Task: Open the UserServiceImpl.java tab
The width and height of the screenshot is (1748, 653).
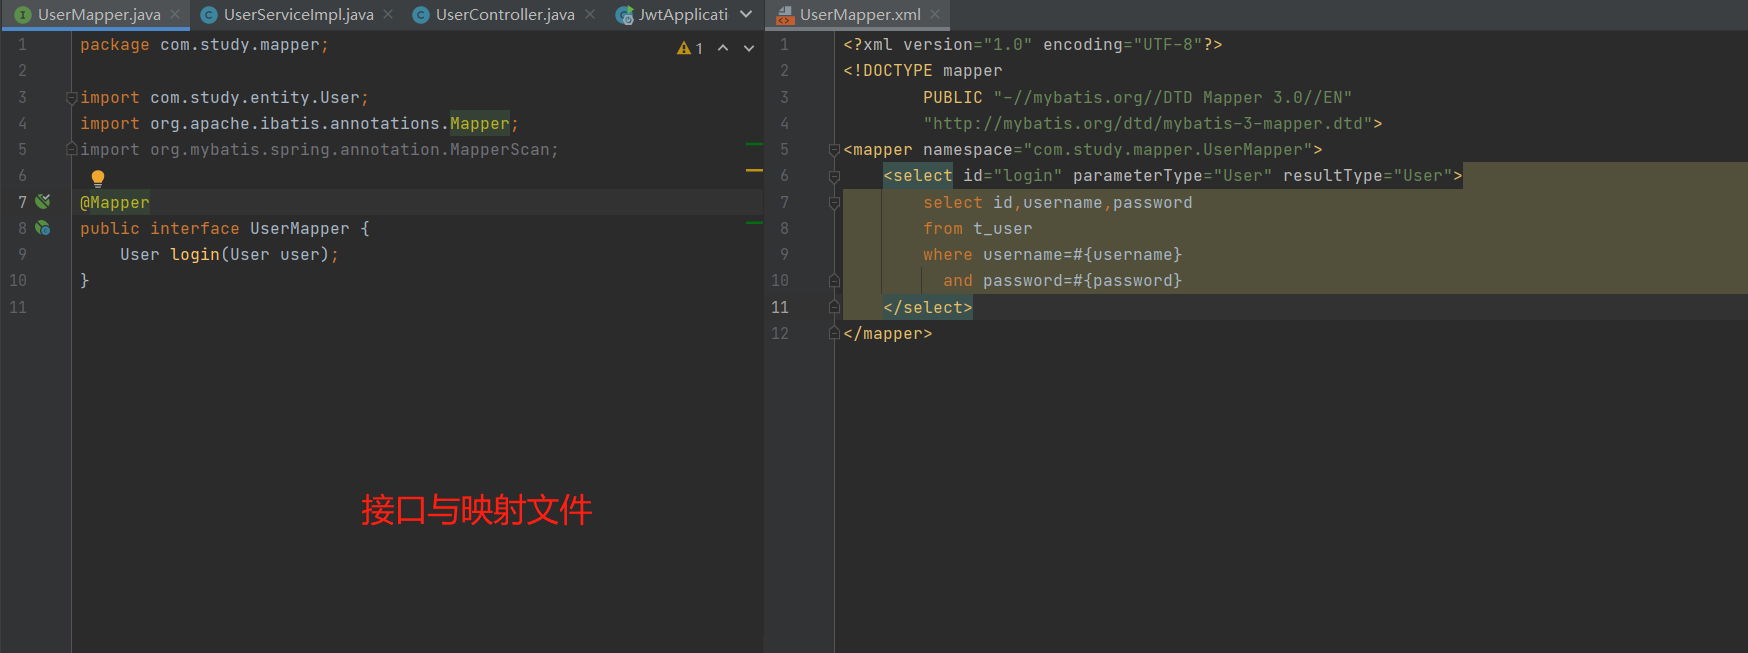Action: pyautogui.click(x=298, y=15)
